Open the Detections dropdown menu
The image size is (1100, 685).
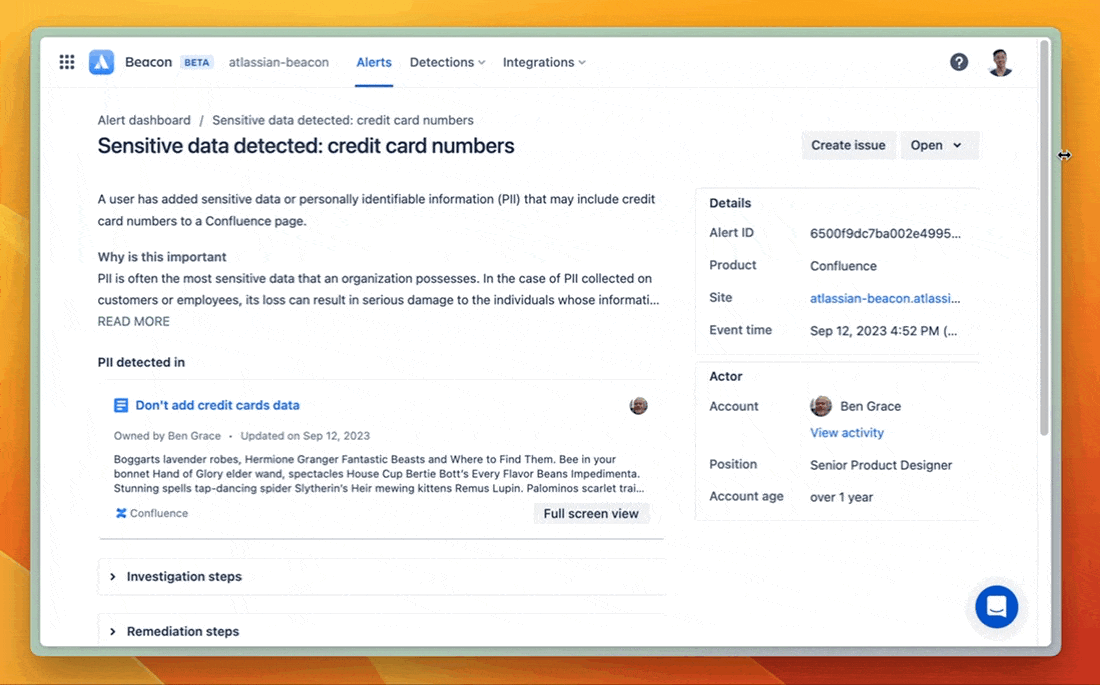pyautogui.click(x=448, y=62)
